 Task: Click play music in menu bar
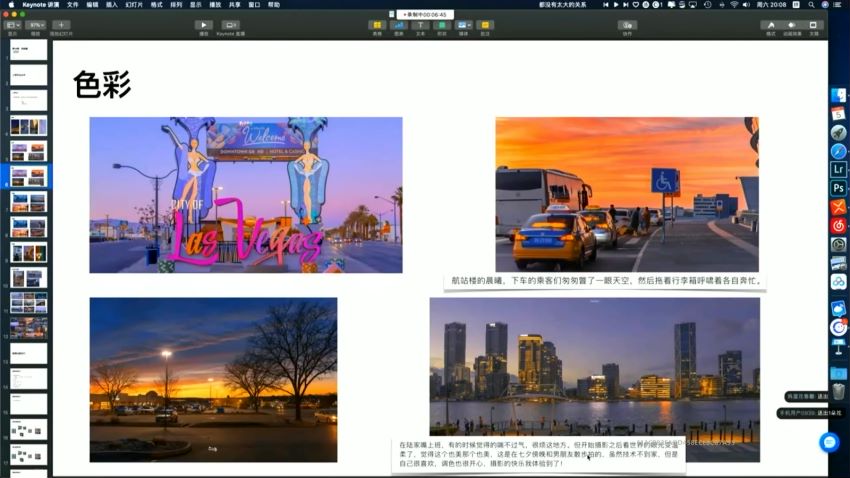(x=616, y=4)
